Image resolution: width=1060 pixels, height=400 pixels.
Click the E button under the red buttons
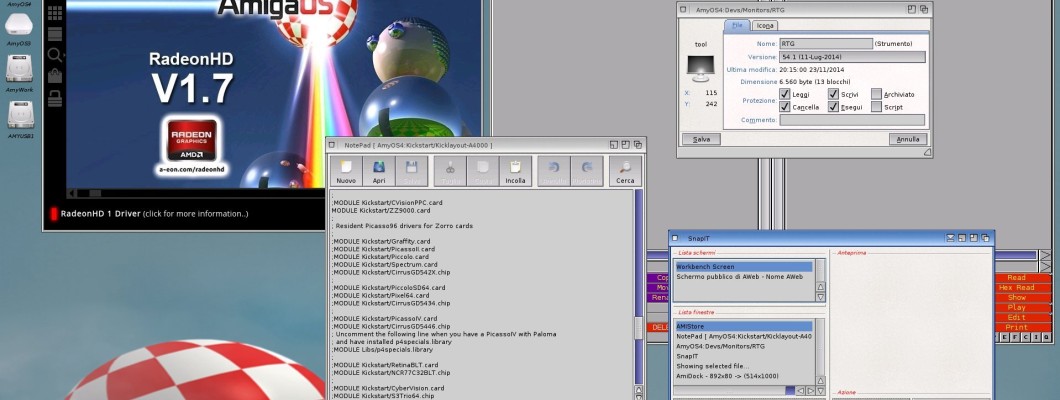[x=1005, y=336]
